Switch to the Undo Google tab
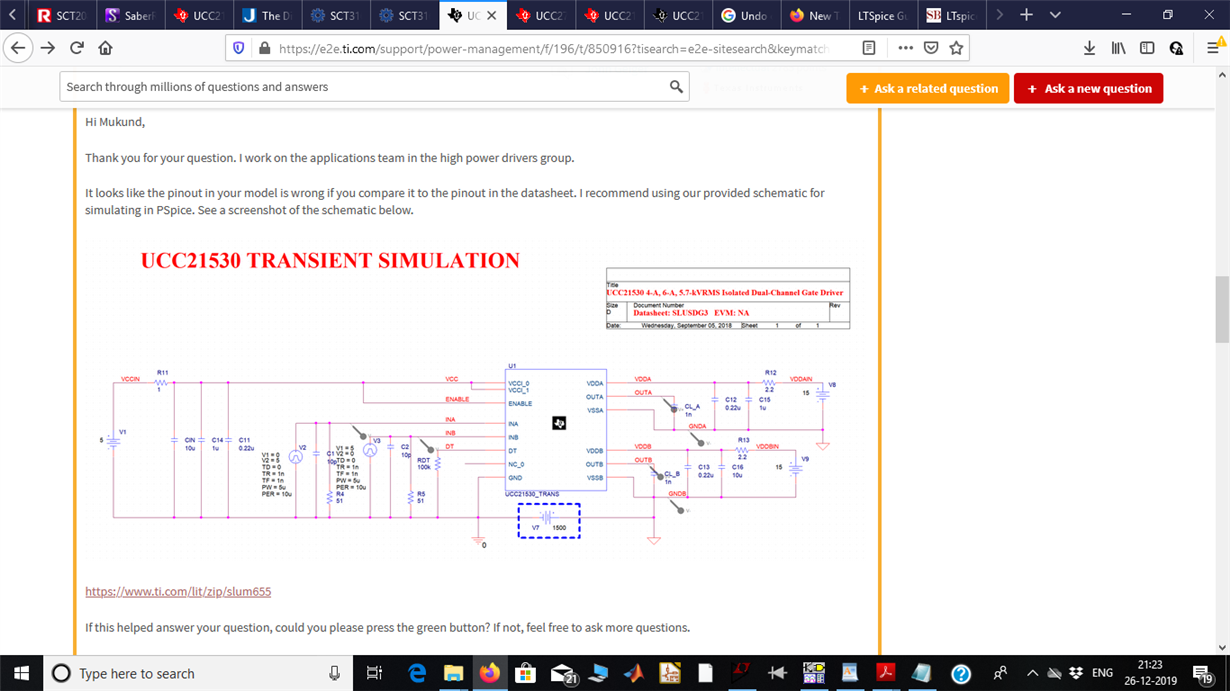 745,16
